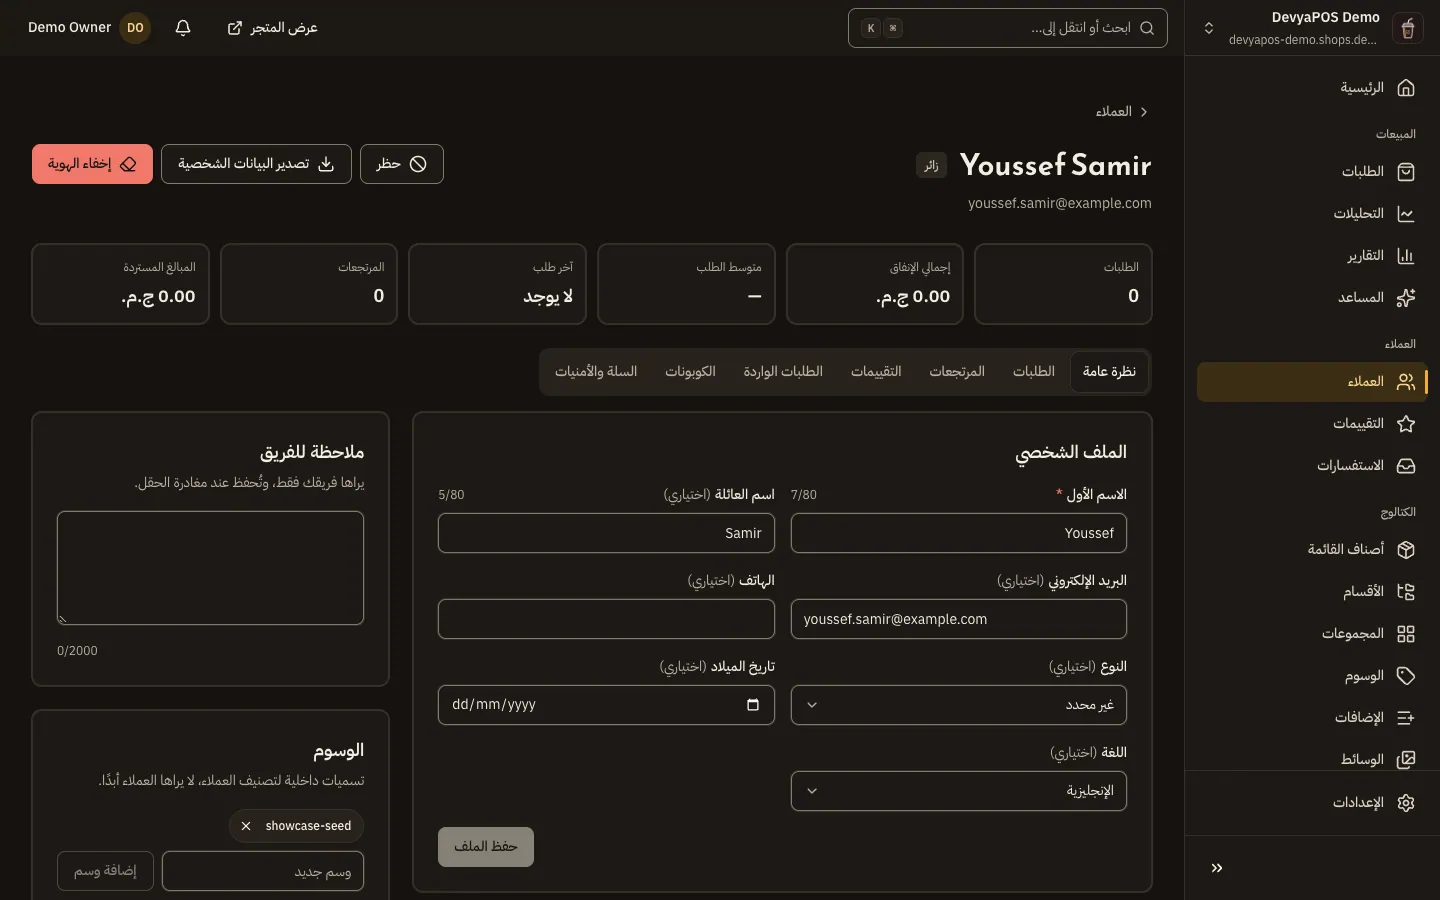The height and width of the screenshot is (900, 1440).
Task: Click the DO user avatar
Action: pos(135,28)
